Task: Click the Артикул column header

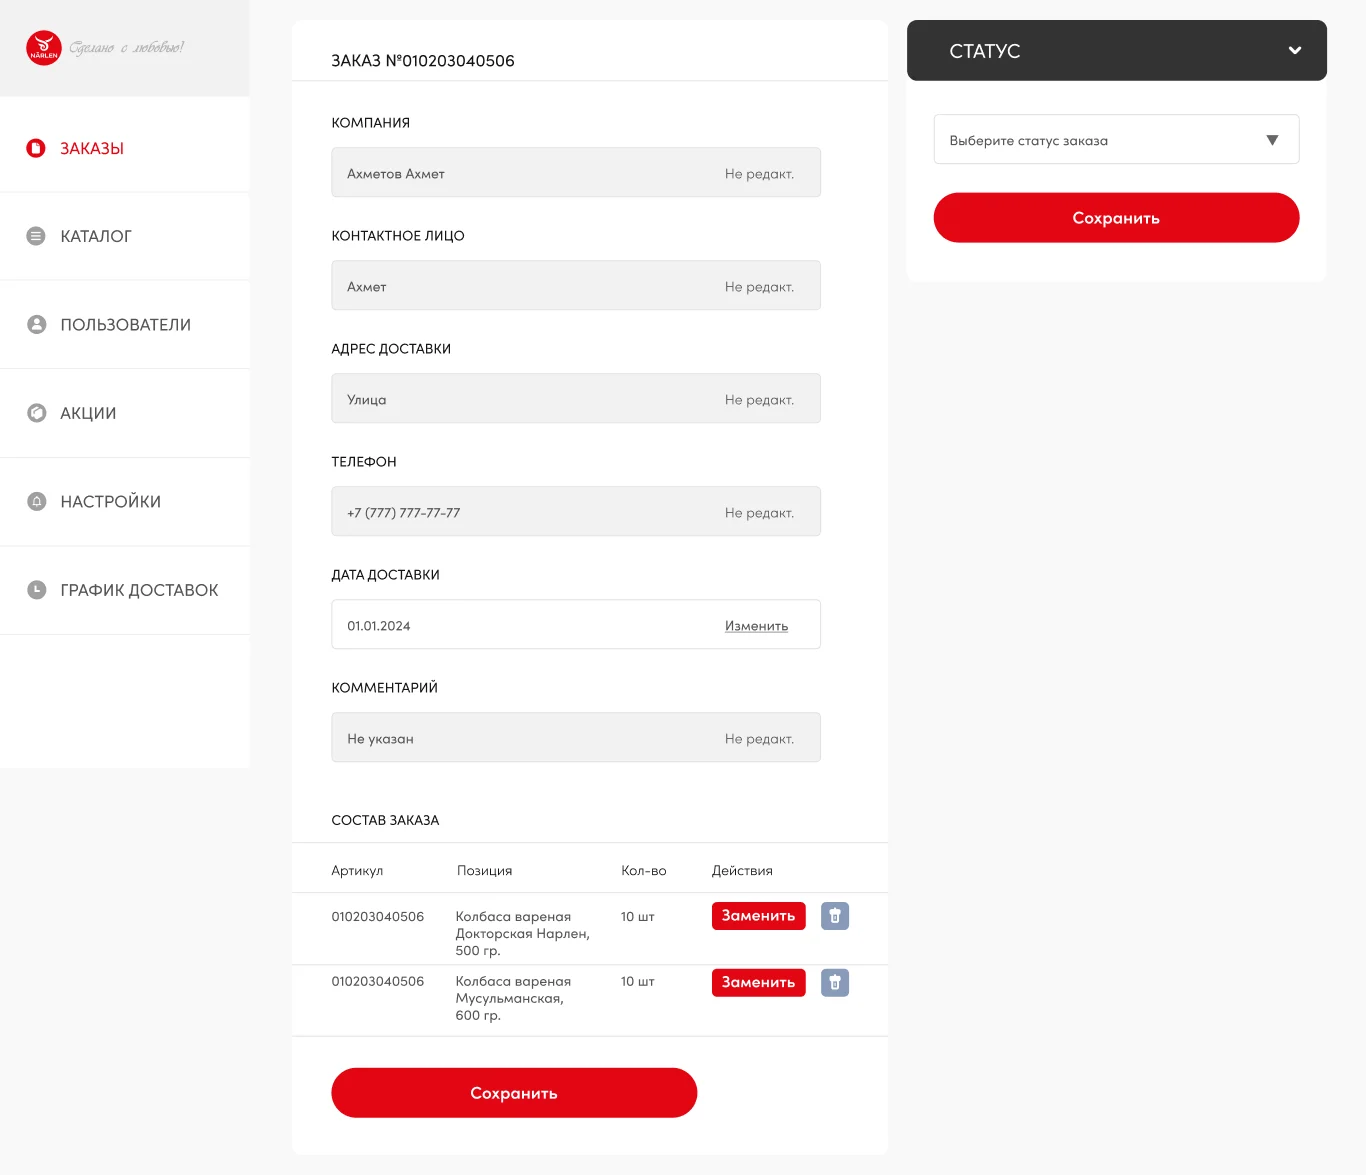Action: (x=357, y=870)
